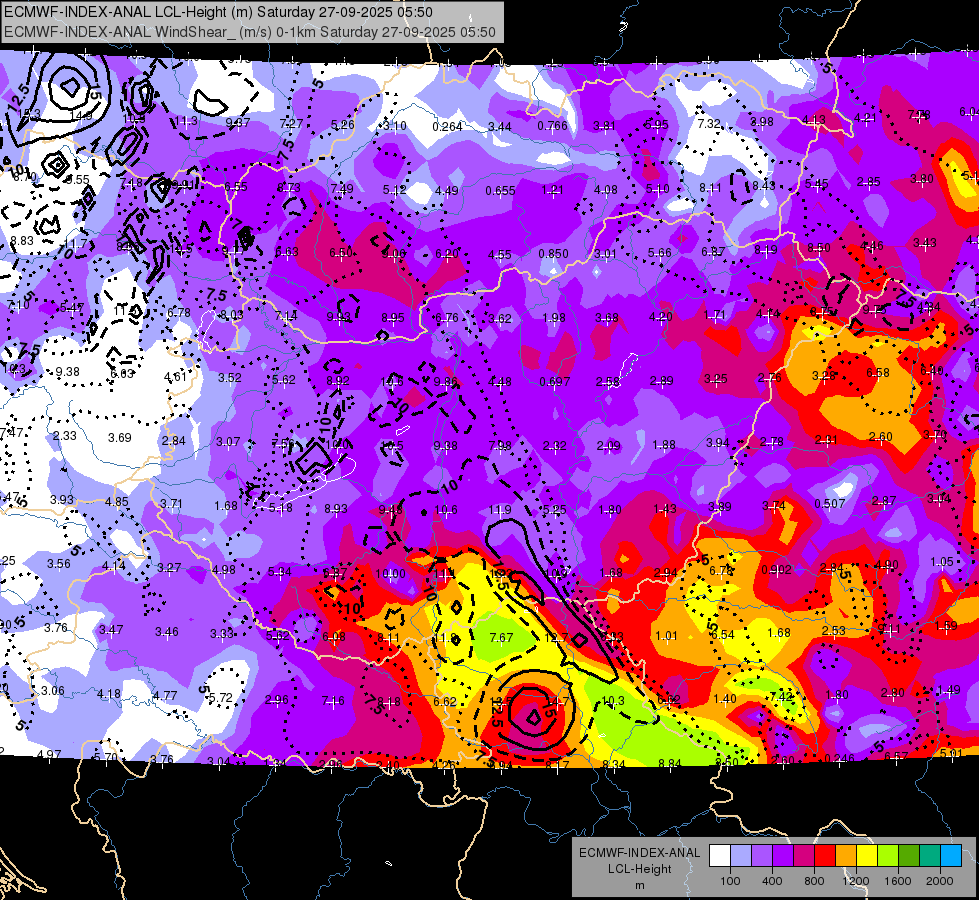Click the map value "14.9"
Screen dimensions: 979x900
tap(81, 116)
